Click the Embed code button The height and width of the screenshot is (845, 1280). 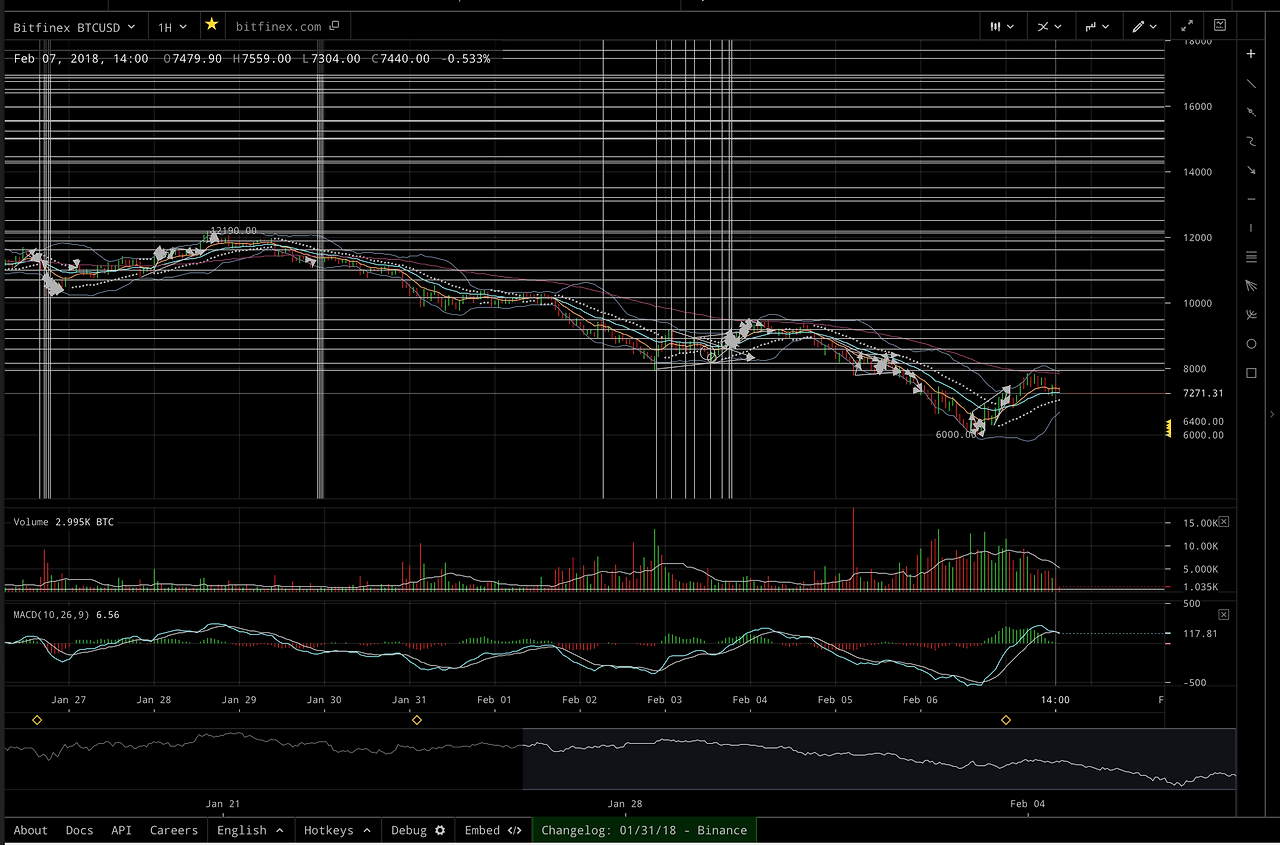point(493,830)
